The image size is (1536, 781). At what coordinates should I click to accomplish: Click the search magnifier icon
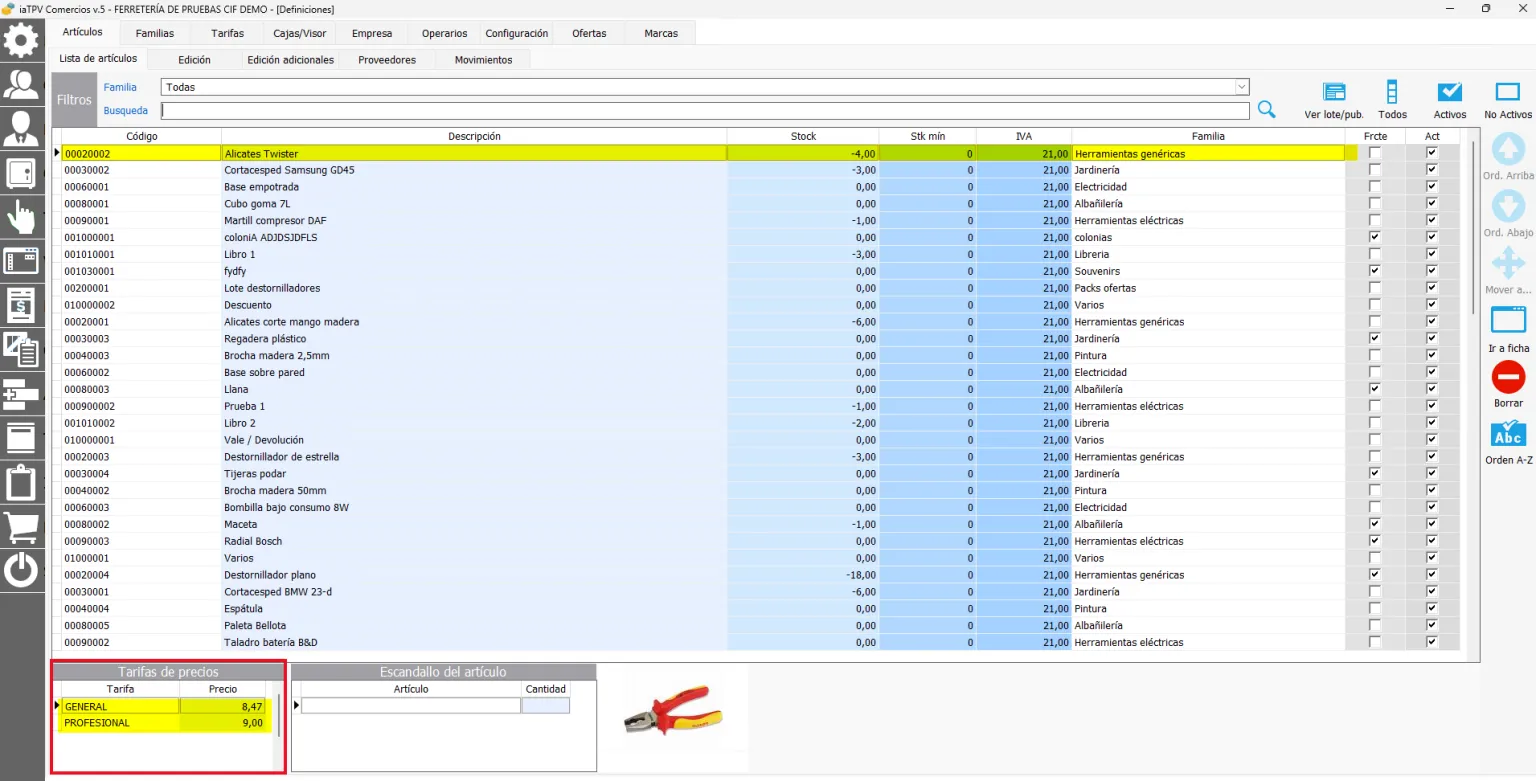click(1267, 110)
